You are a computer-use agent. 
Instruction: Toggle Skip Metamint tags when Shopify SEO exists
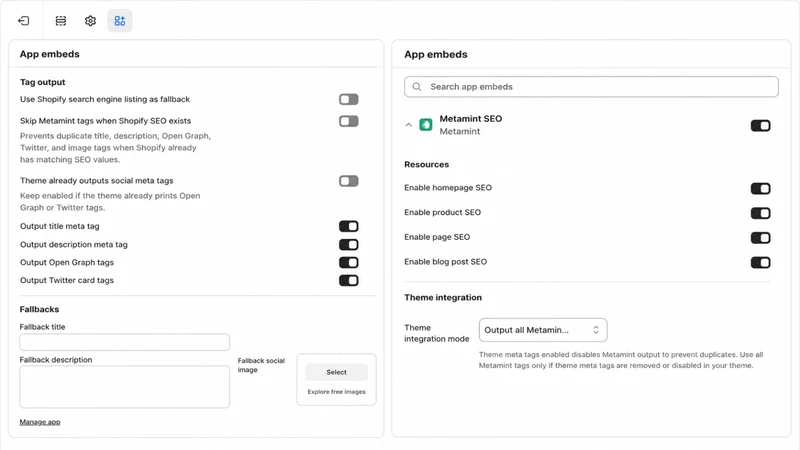[348, 121]
